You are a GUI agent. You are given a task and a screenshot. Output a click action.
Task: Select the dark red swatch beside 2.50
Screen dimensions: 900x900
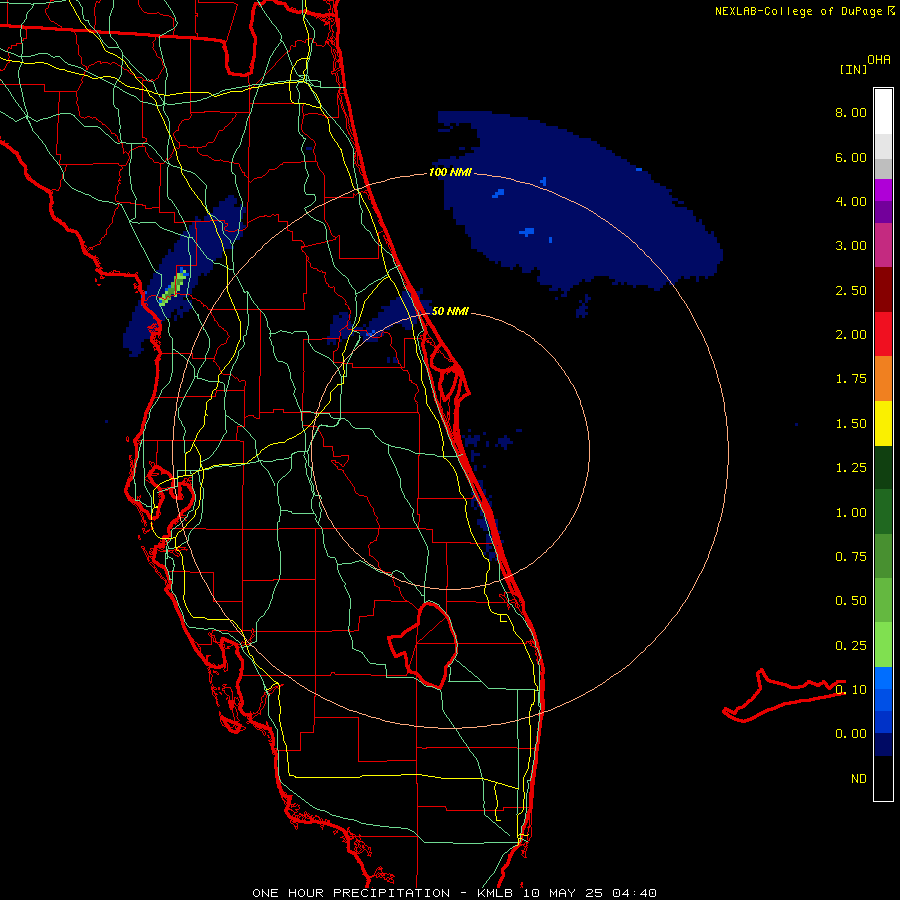tap(883, 290)
